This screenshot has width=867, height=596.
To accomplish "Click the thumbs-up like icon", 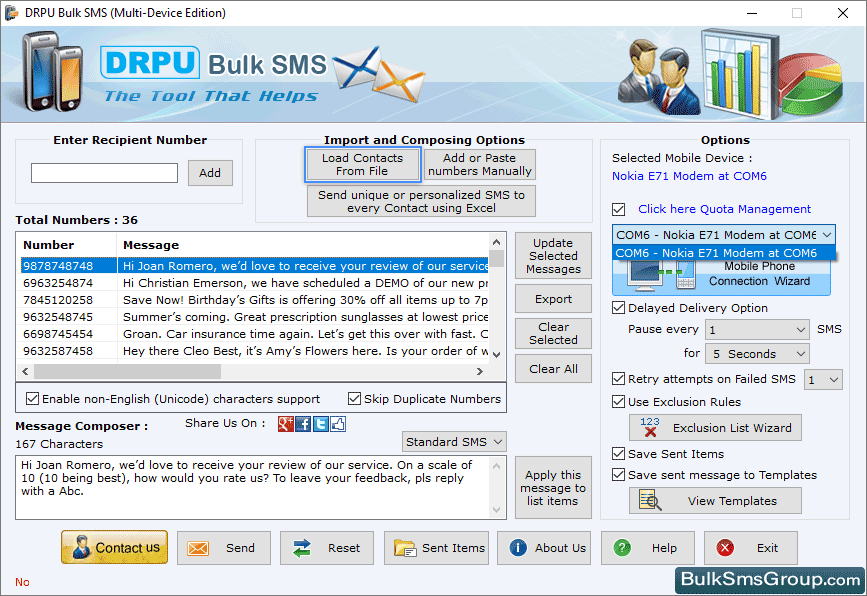I will point(338,424).
